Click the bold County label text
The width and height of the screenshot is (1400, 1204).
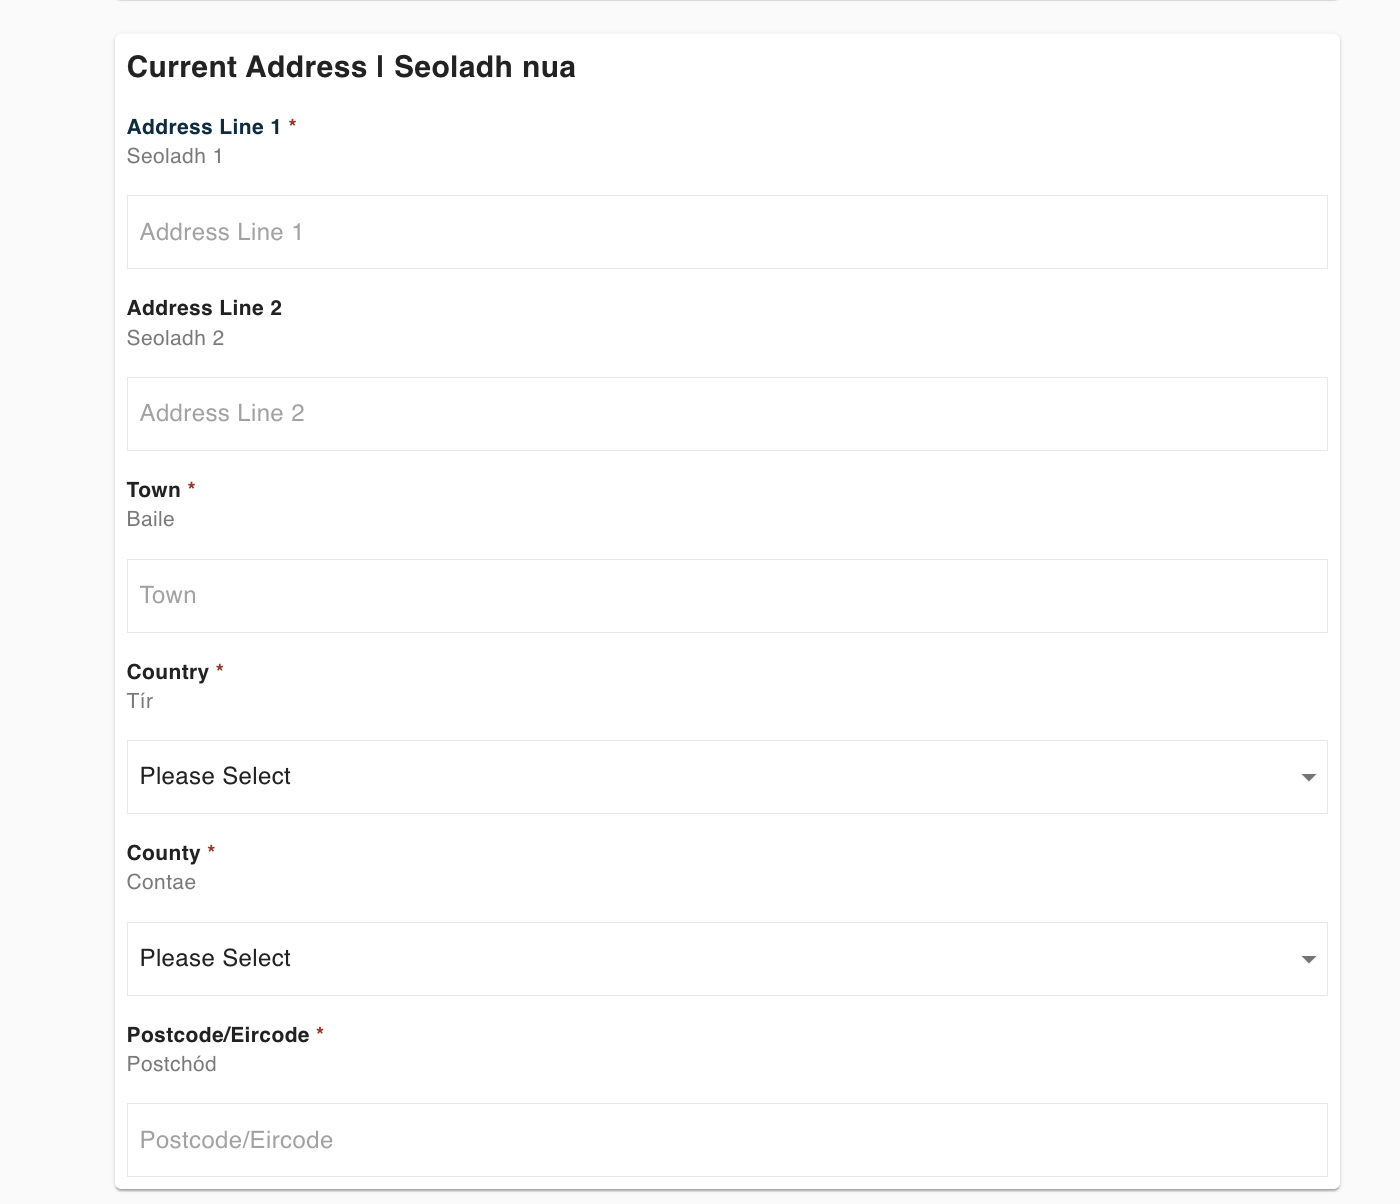(x=164, y=853)
